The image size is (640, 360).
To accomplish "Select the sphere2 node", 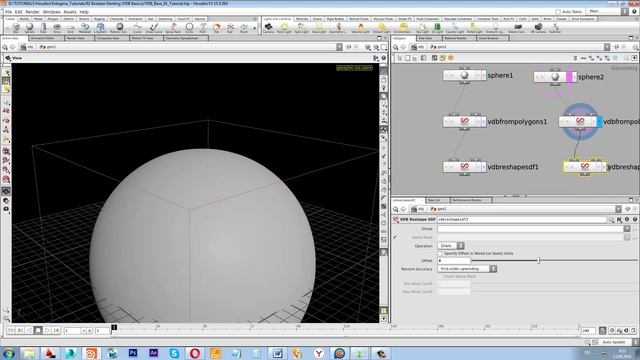I will click(x=555, y=77).
